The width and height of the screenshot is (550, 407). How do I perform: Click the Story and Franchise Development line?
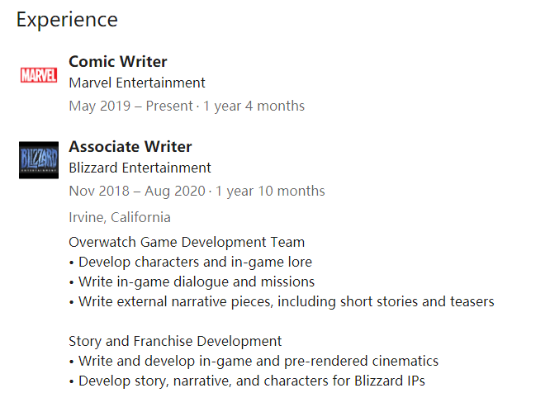point(175,341)
